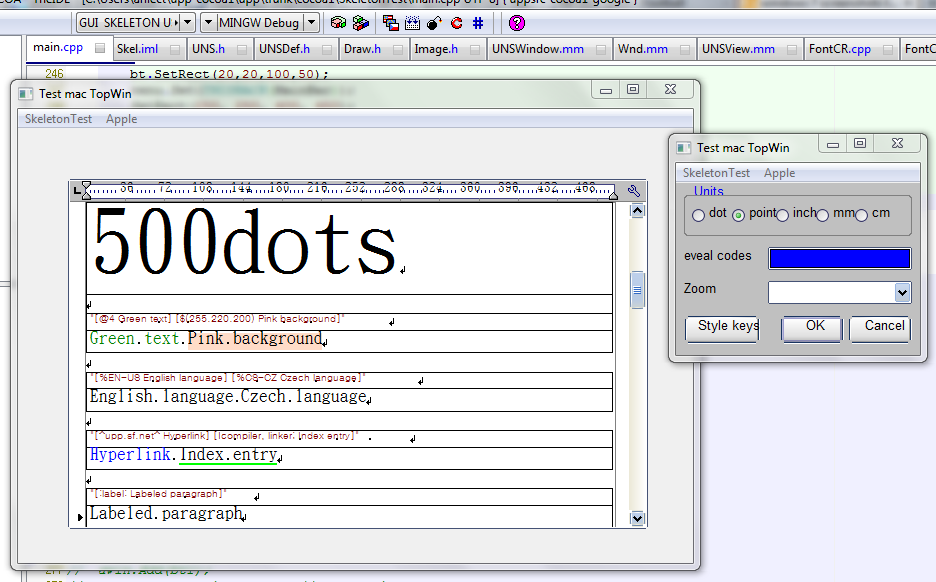
Task: Click the wrench icon beside the ruler
Action: pos(634,190)
